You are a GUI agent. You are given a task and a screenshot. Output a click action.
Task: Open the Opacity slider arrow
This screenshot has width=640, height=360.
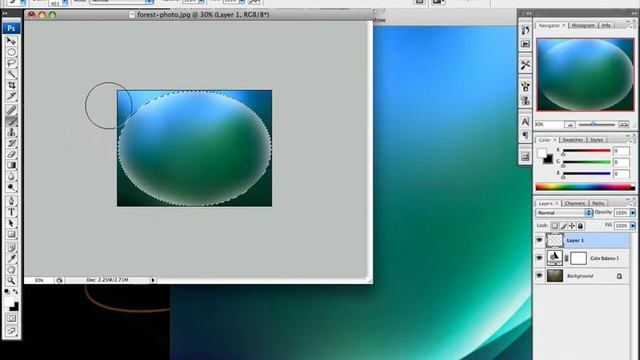click(633, 213)
